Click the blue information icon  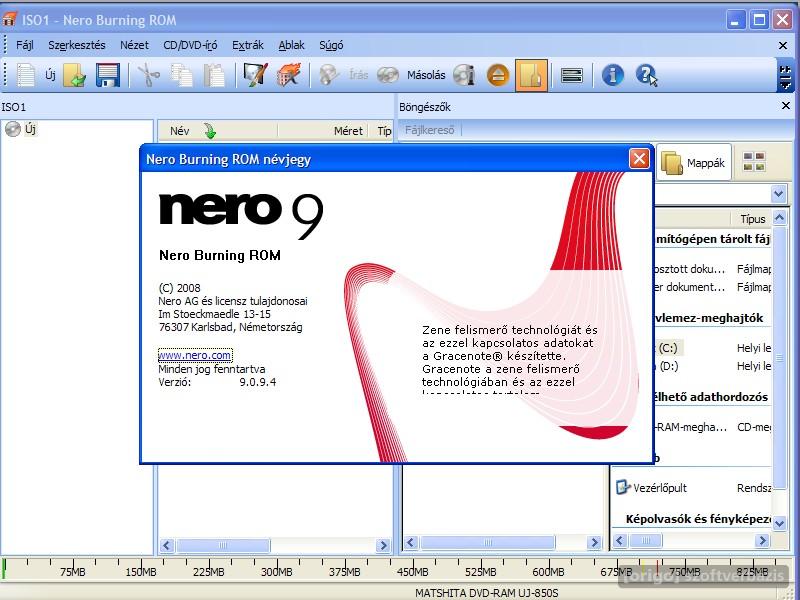612,75
